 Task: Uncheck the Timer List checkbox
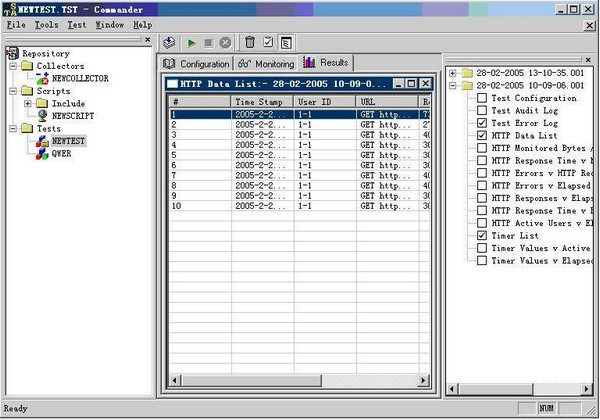pyautogui.click(x=482, y=236)
